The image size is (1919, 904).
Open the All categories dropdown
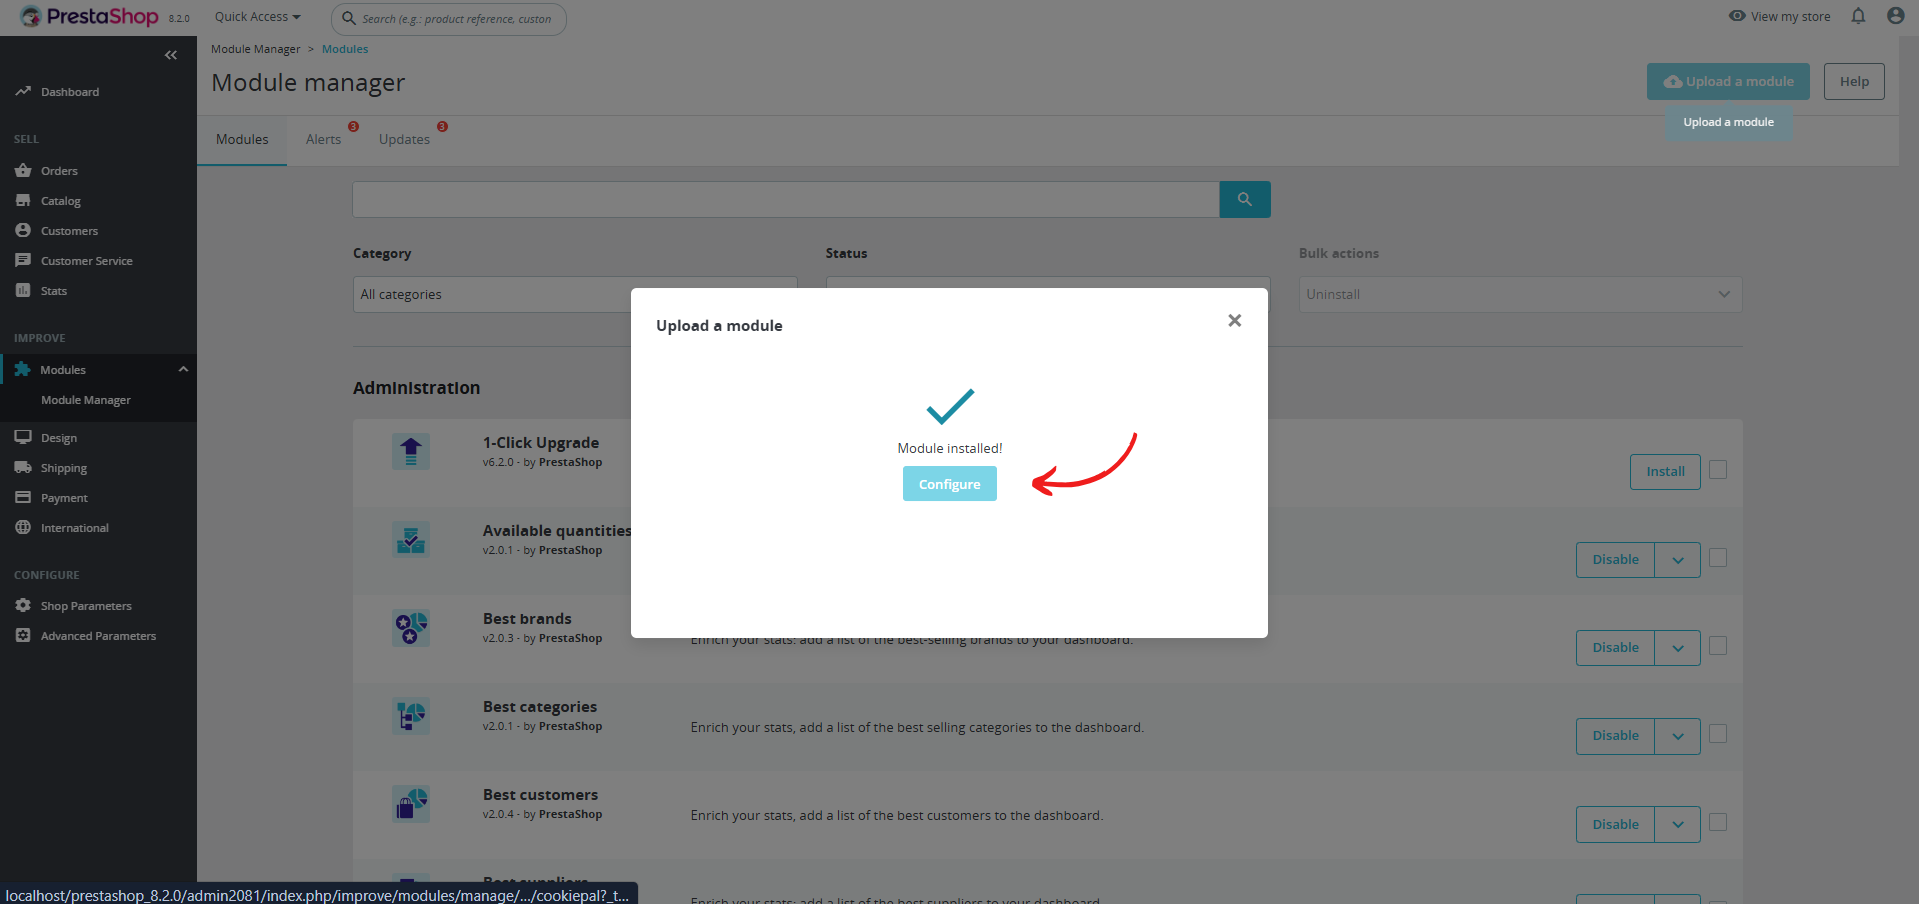[575, 294]
